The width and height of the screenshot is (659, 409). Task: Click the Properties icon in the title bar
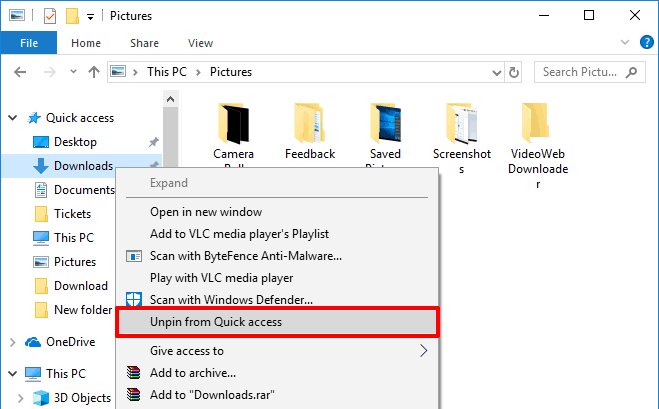pyautogui.click(x=50, y=16)
